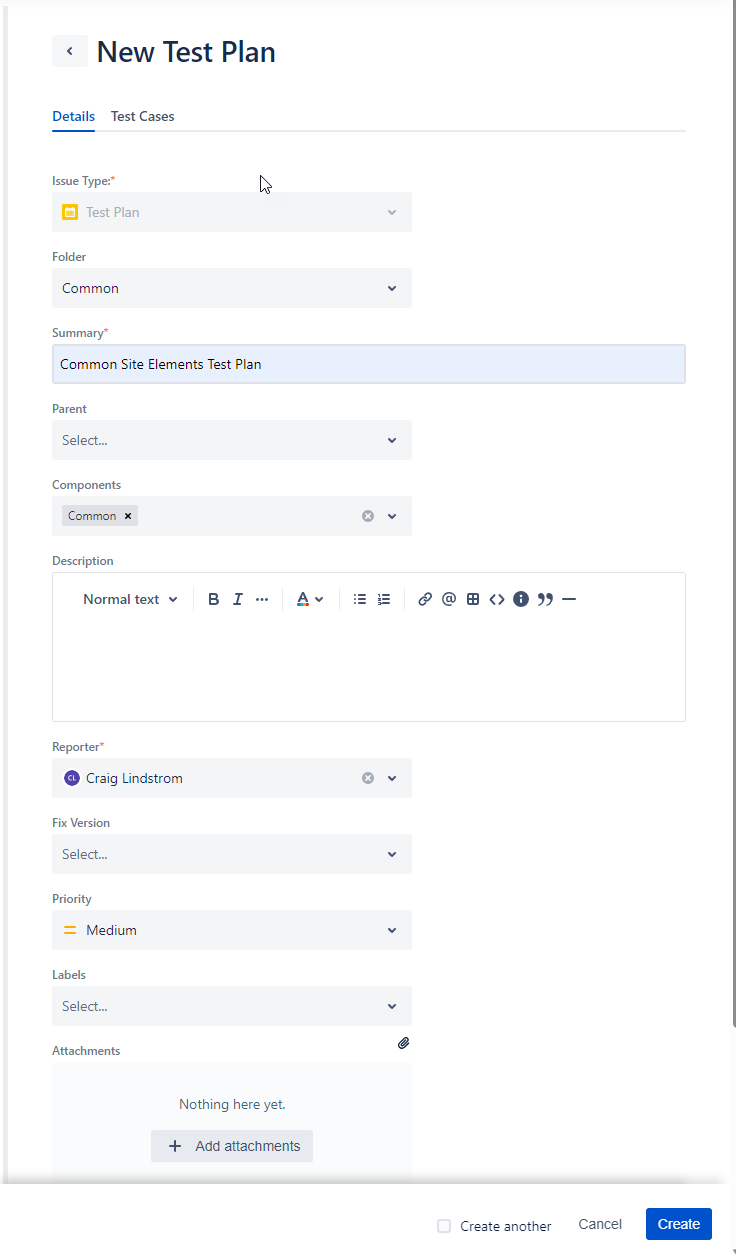Image resolution: width=736 pixels, height=1256 pixels.
Task: Insert a numbered list into the description
Action: click(383, 598)
